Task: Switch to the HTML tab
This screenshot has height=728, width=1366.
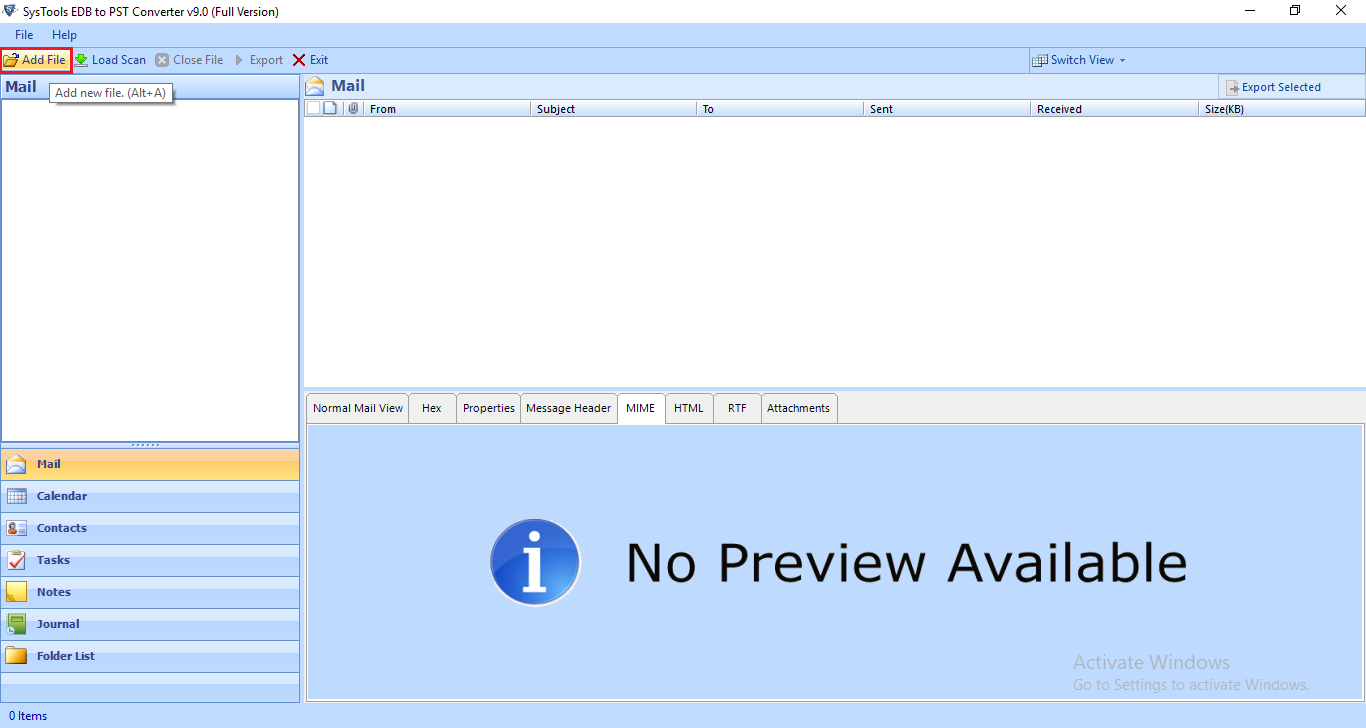Action: pyautogui.click(x=689, y=408)
